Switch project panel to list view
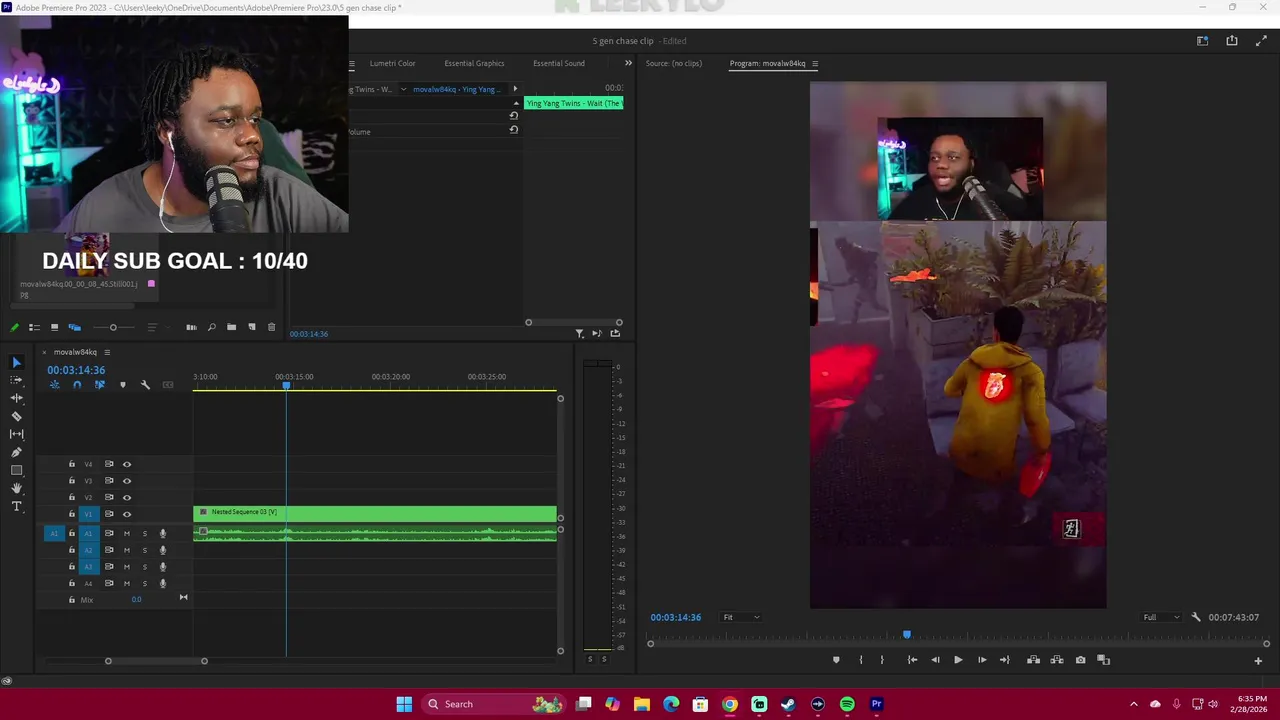 point(34,327)
